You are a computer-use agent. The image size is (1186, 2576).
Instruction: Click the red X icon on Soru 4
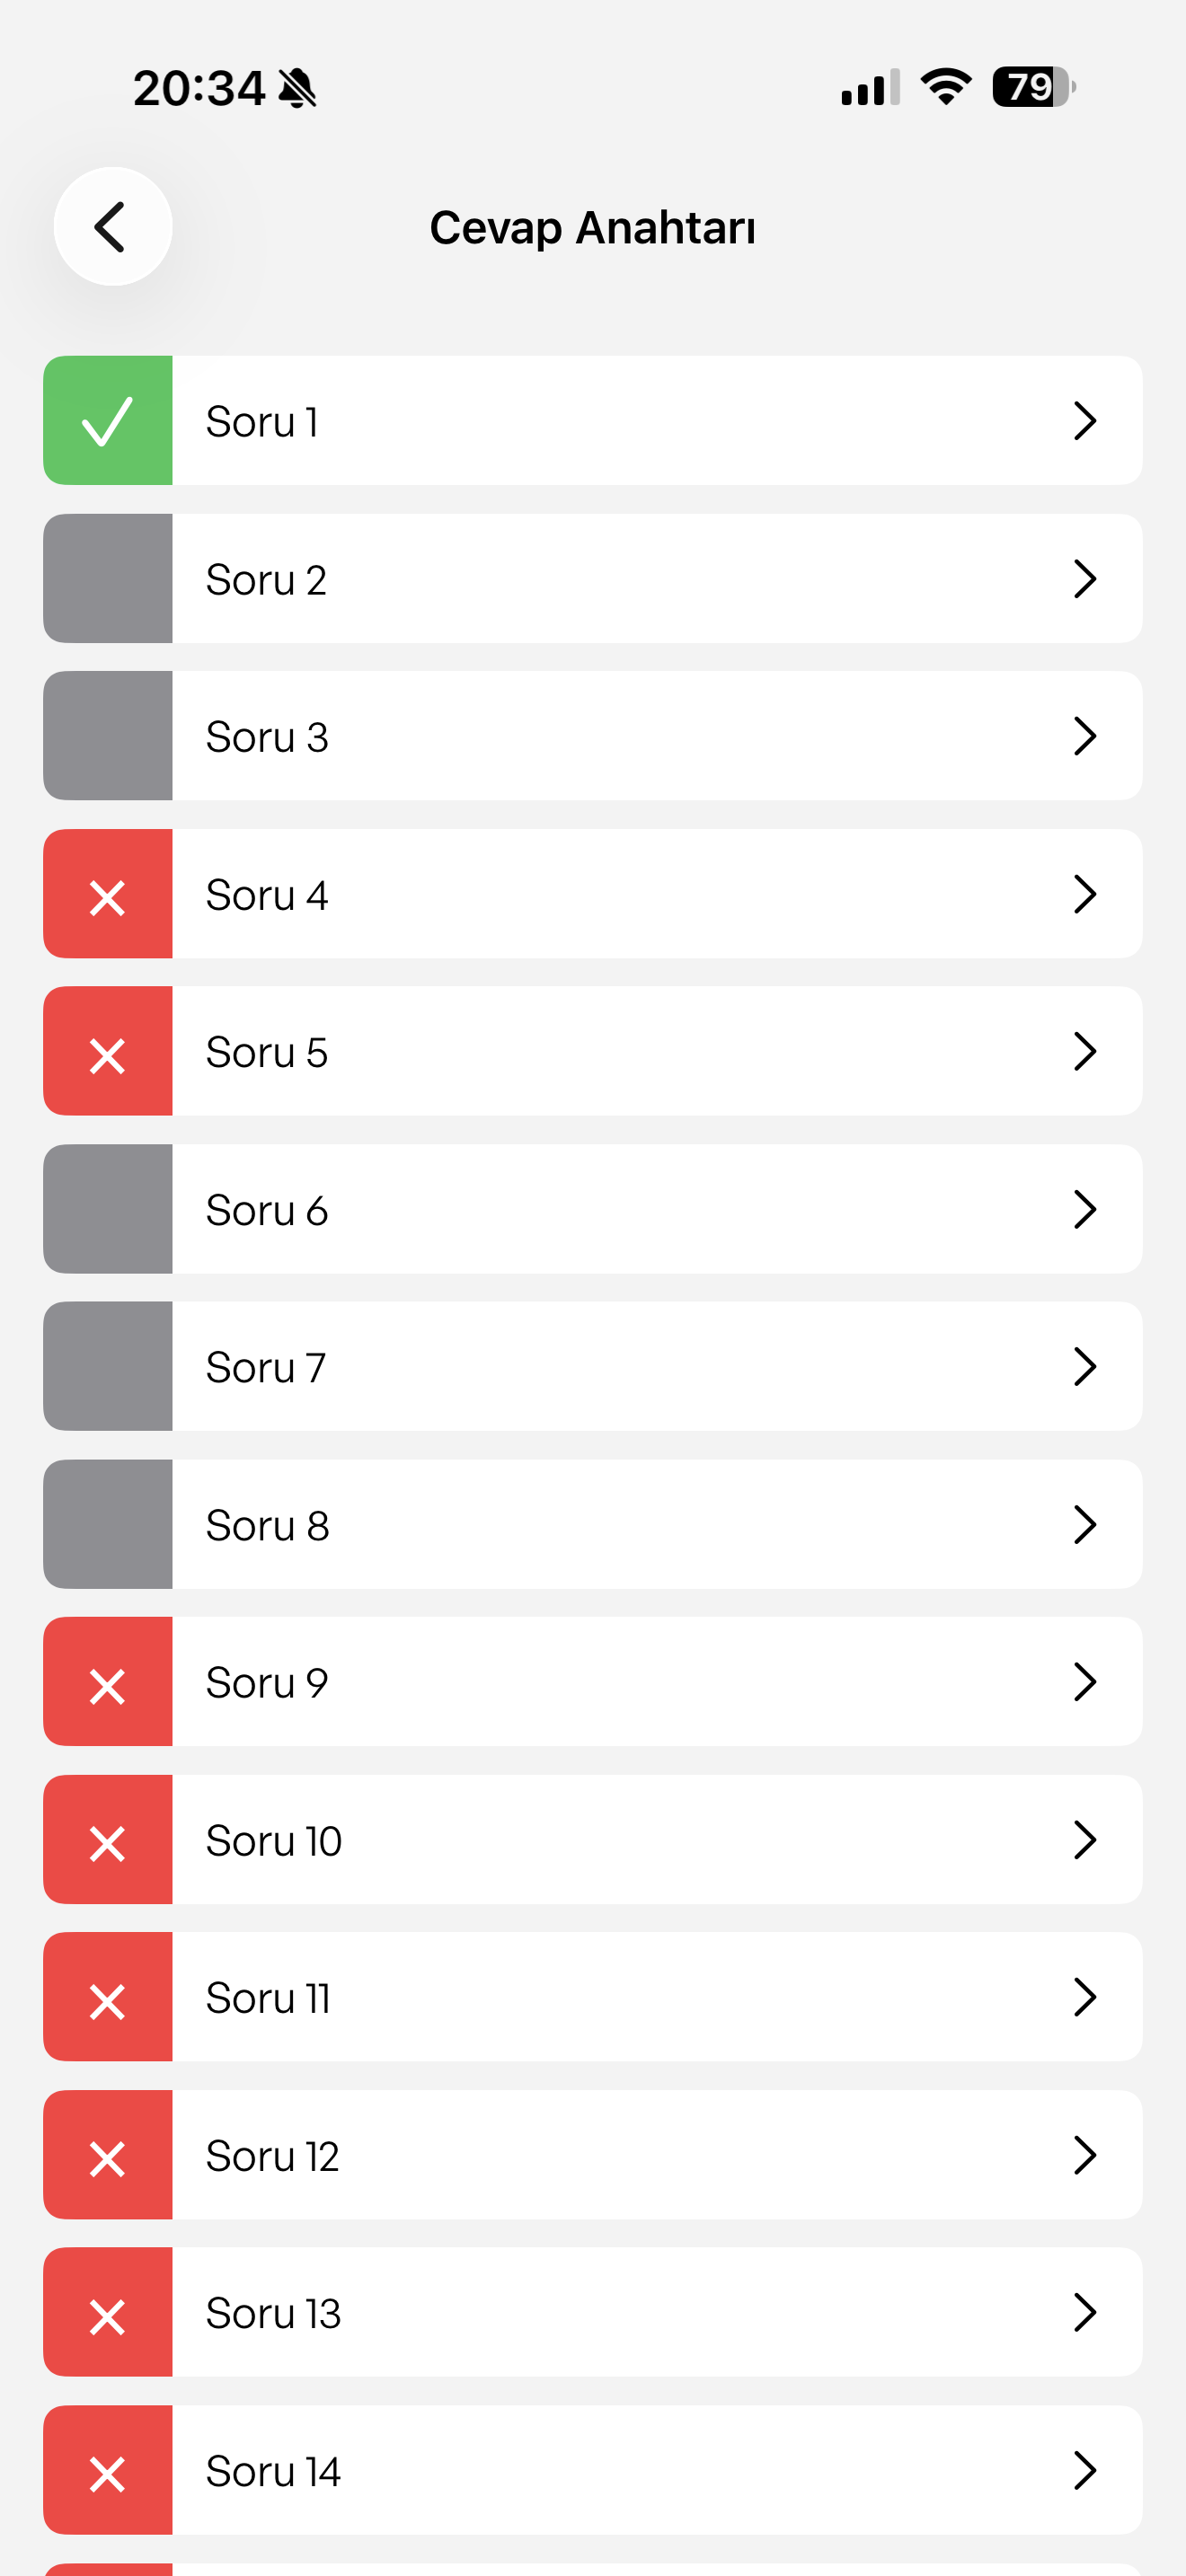[x=108, y=895]
